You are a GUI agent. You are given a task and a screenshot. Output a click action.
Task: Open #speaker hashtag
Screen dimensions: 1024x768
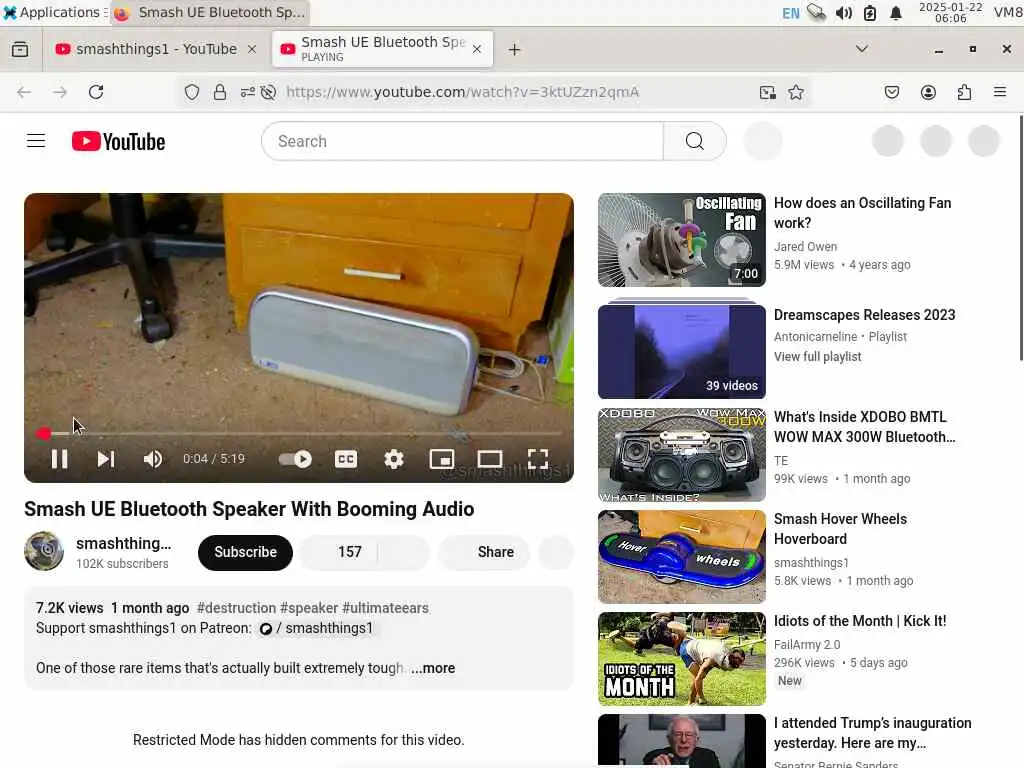point(309,608)
